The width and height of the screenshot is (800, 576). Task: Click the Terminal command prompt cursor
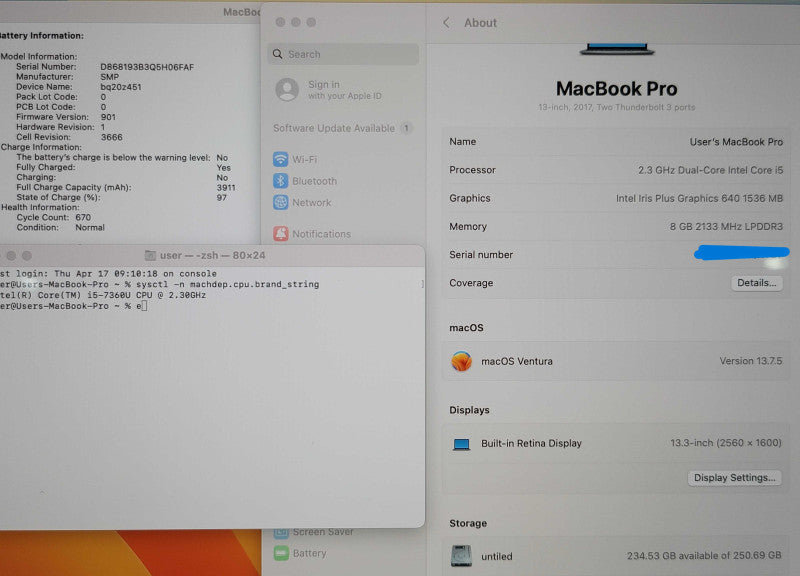coord(144,306)
